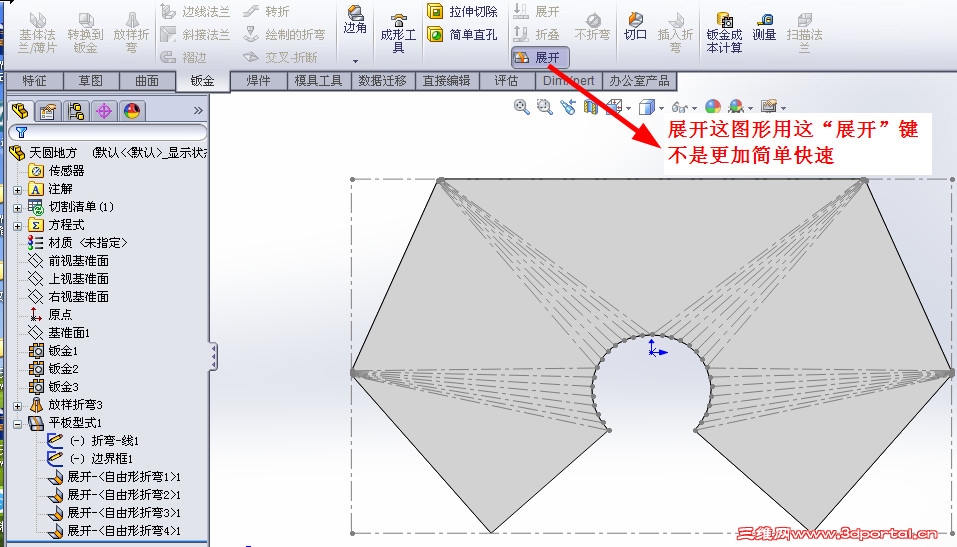
Task: Switch to the Sketch (草图) tab
Action: [91, 81]
